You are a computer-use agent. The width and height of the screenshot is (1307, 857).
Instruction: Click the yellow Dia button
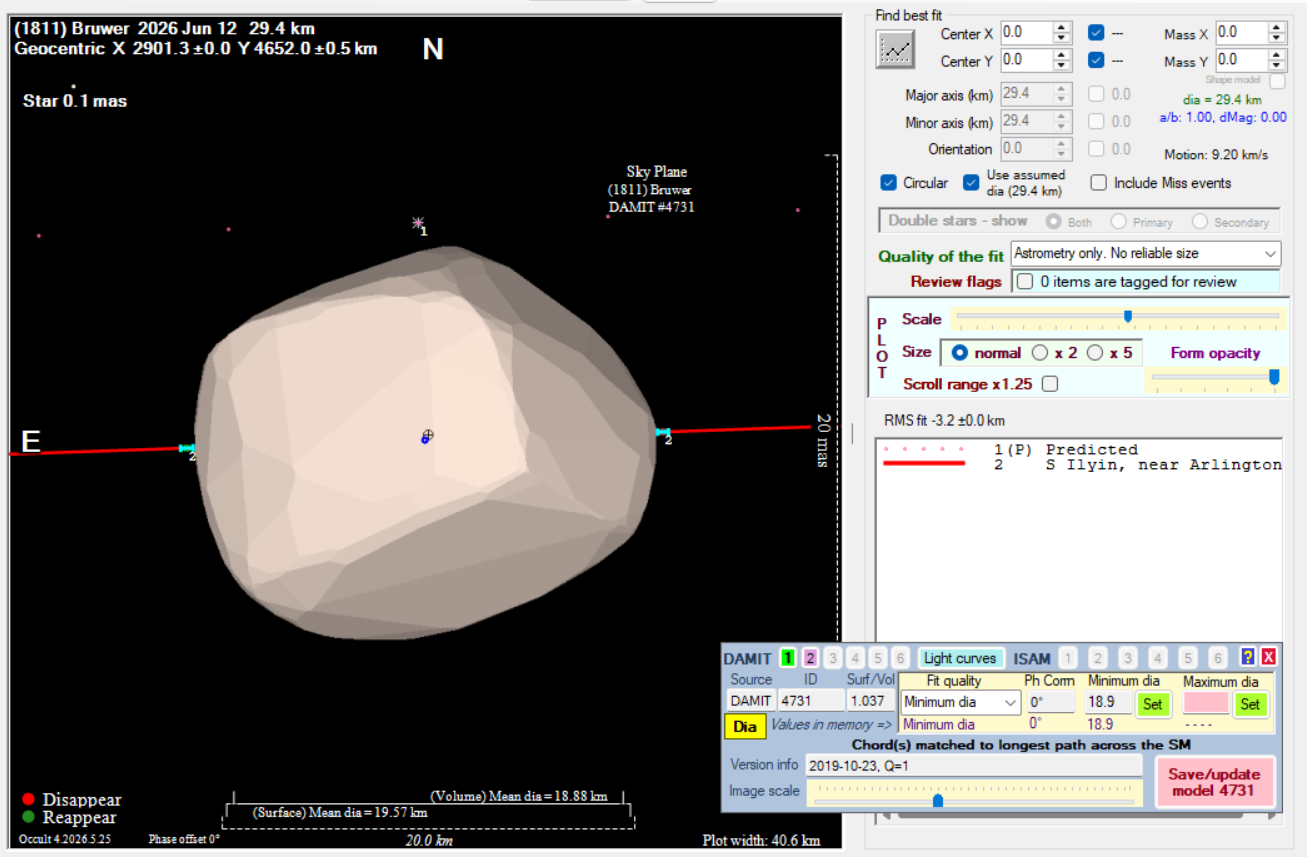(745, 726)
